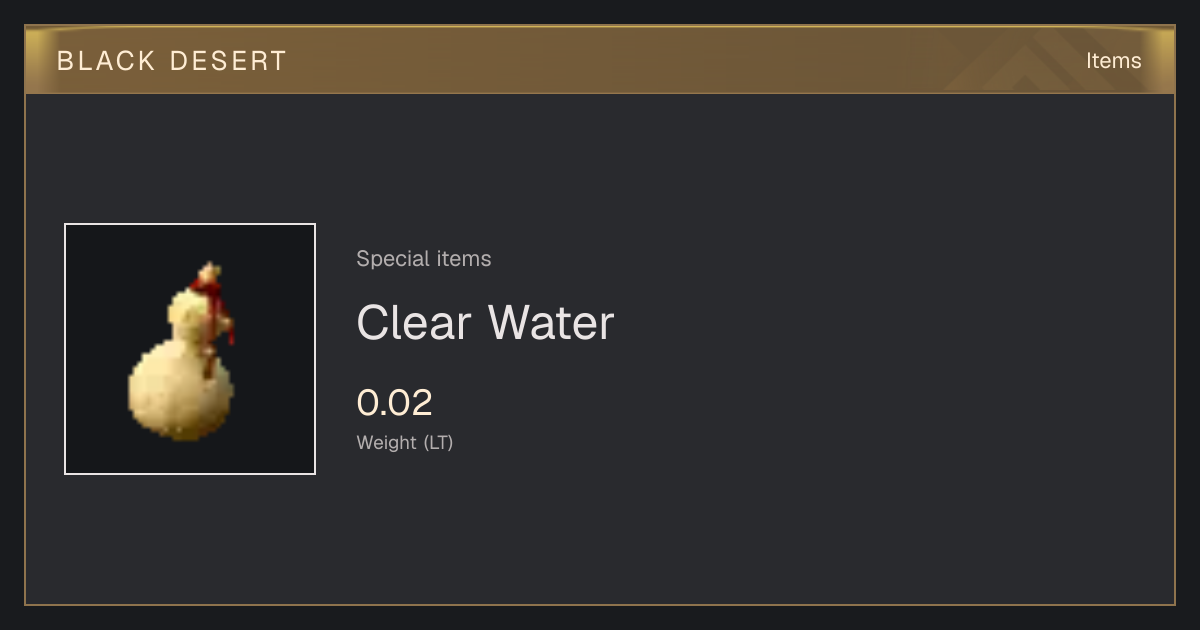
Task: Click the Special items category label
Action: coord(424,259)
